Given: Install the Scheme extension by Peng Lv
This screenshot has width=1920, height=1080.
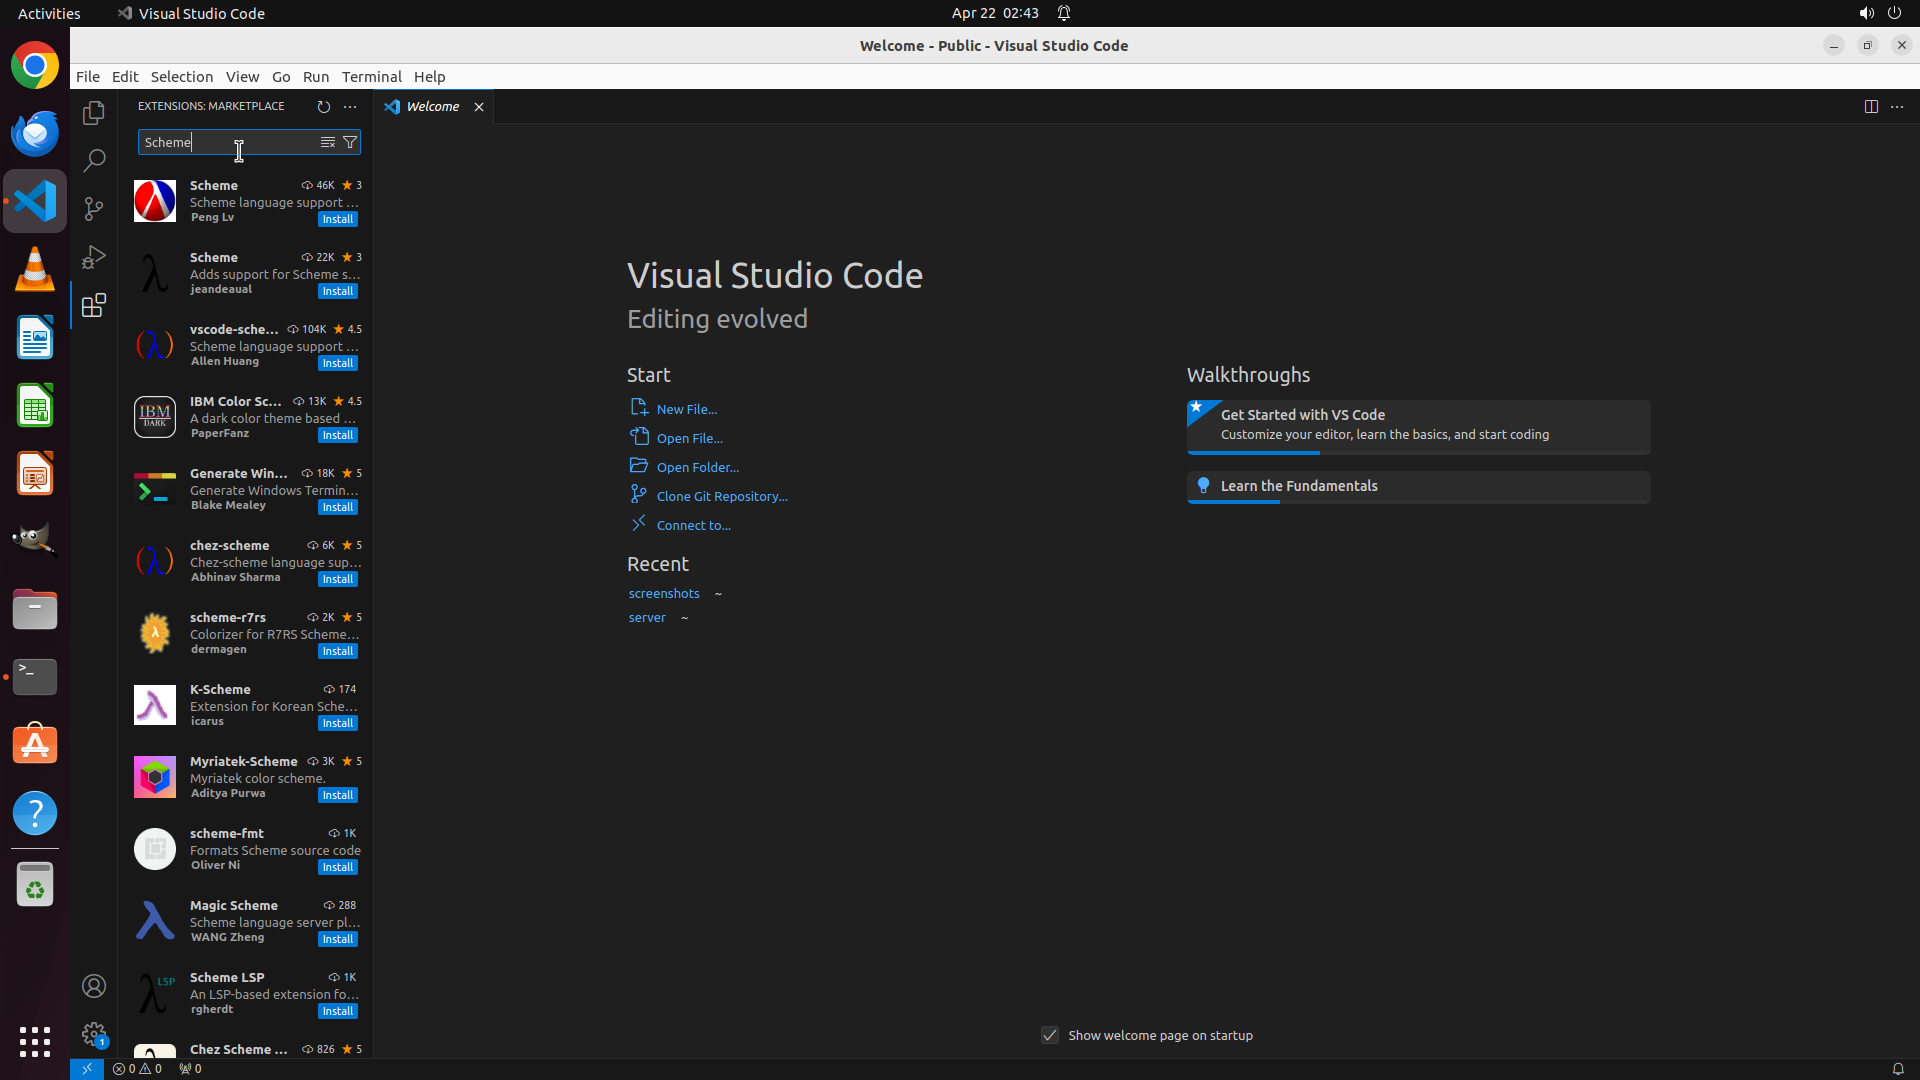Looking at the screenshot, I should (337, 219).
